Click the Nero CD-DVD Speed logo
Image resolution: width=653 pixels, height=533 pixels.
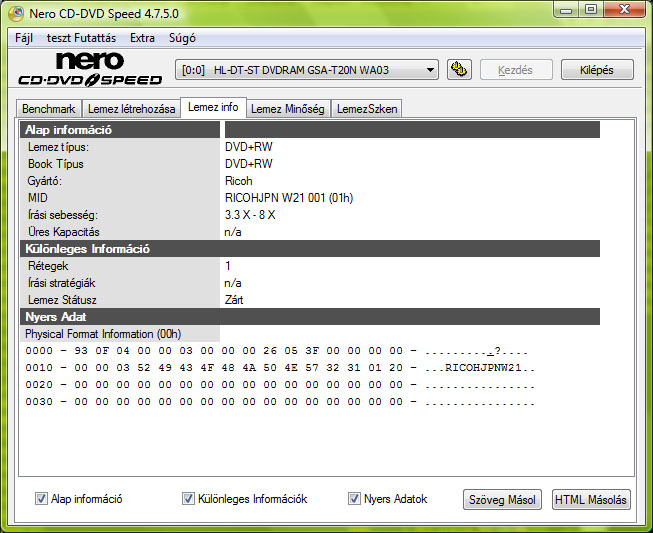(x=90, y=69)
